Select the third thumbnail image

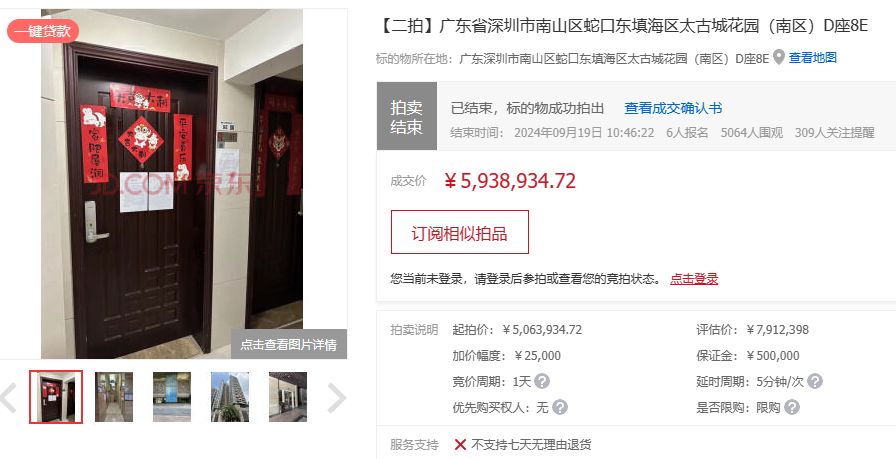[x=172, y=397]
